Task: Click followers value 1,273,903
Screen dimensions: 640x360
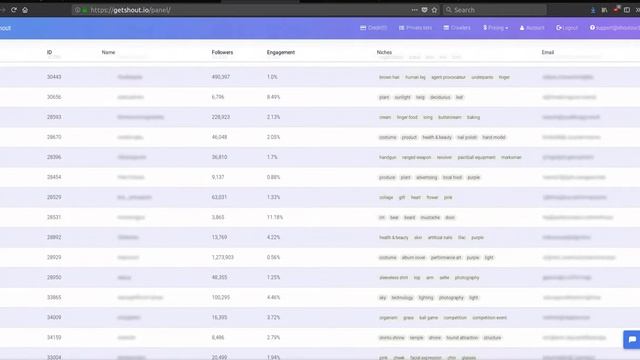Action: coord(222,257)
